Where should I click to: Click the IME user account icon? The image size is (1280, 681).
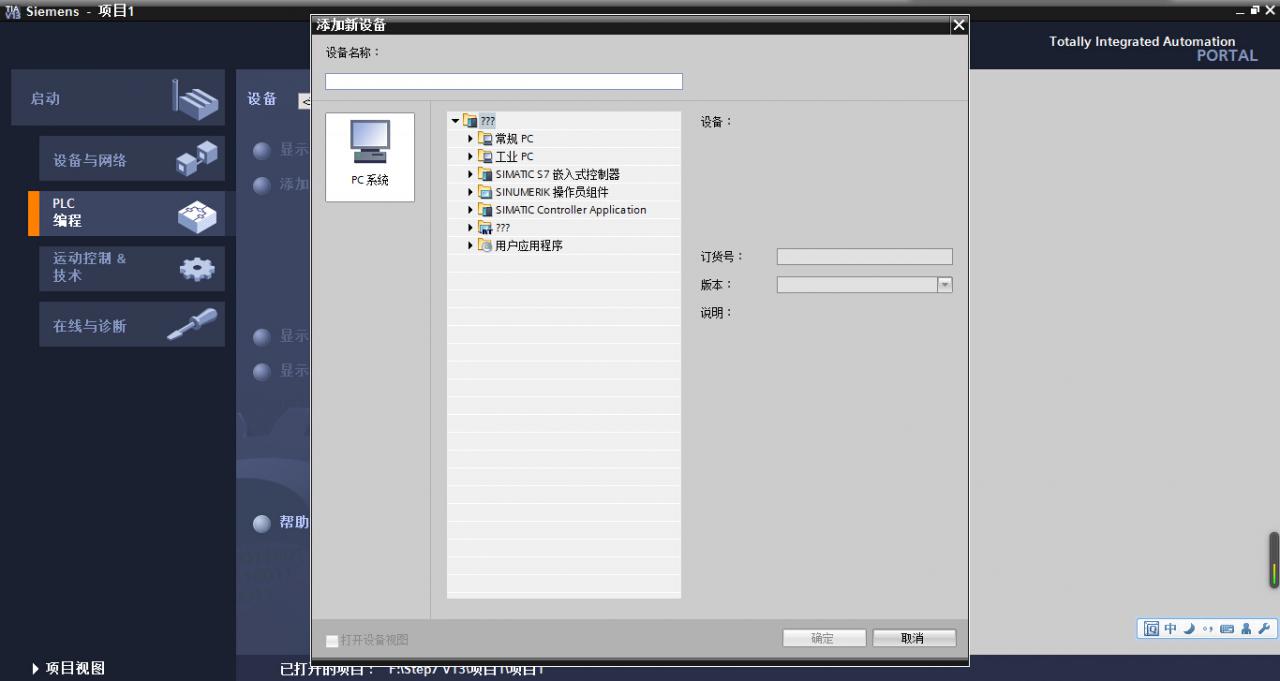coord(1246,629)
